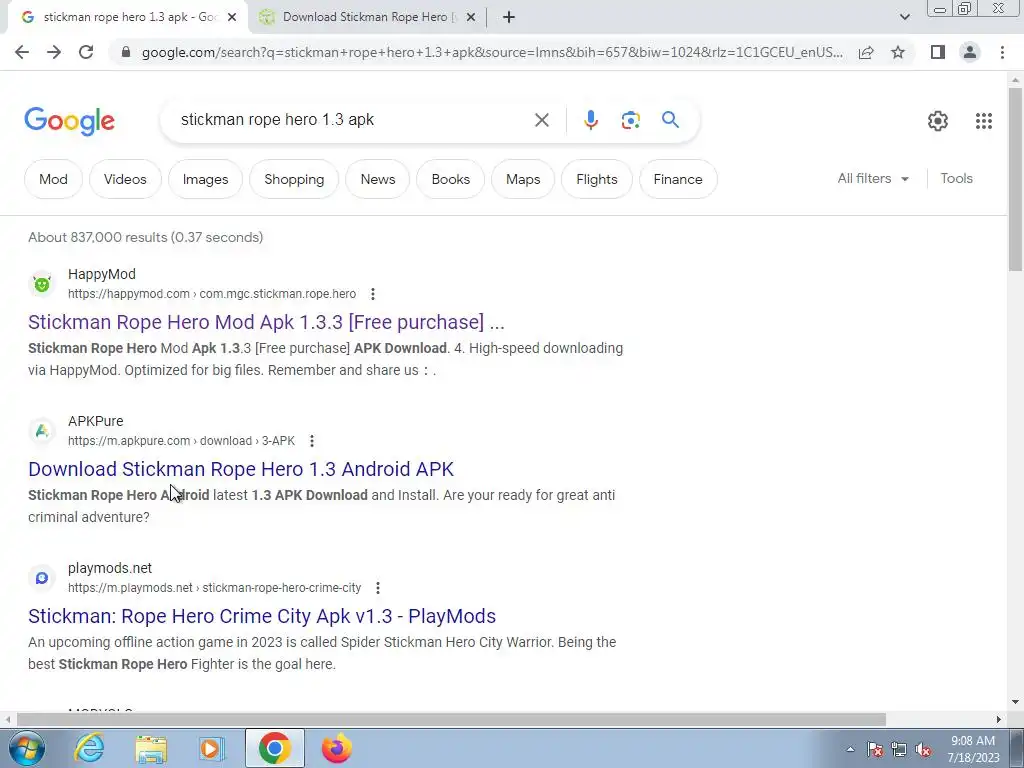
Task: Reload the current page
Action: coord(86,52)
